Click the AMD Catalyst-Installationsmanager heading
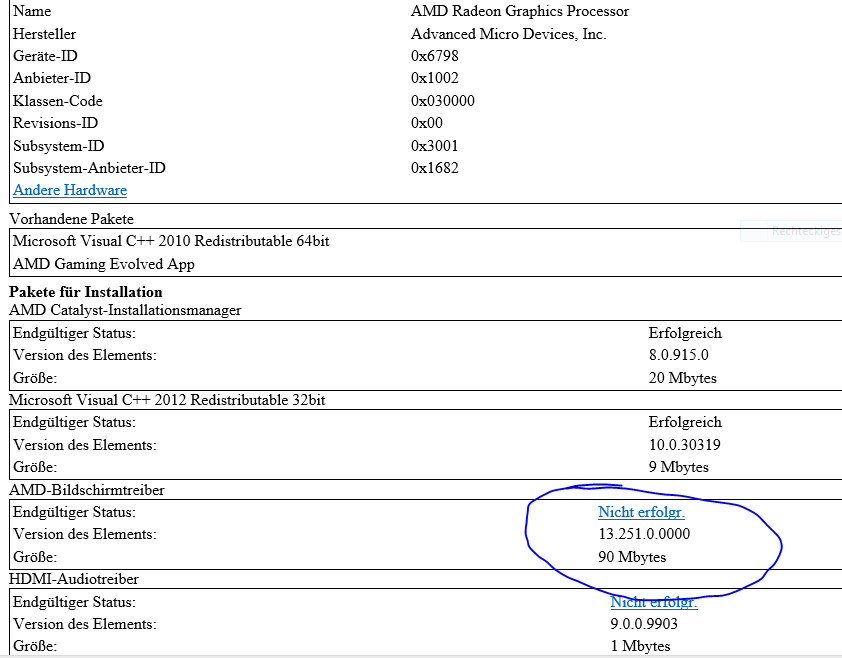Image resolution: width=842 pixels, height=658 pixels. pyautogui.click(x=125, y=310)
